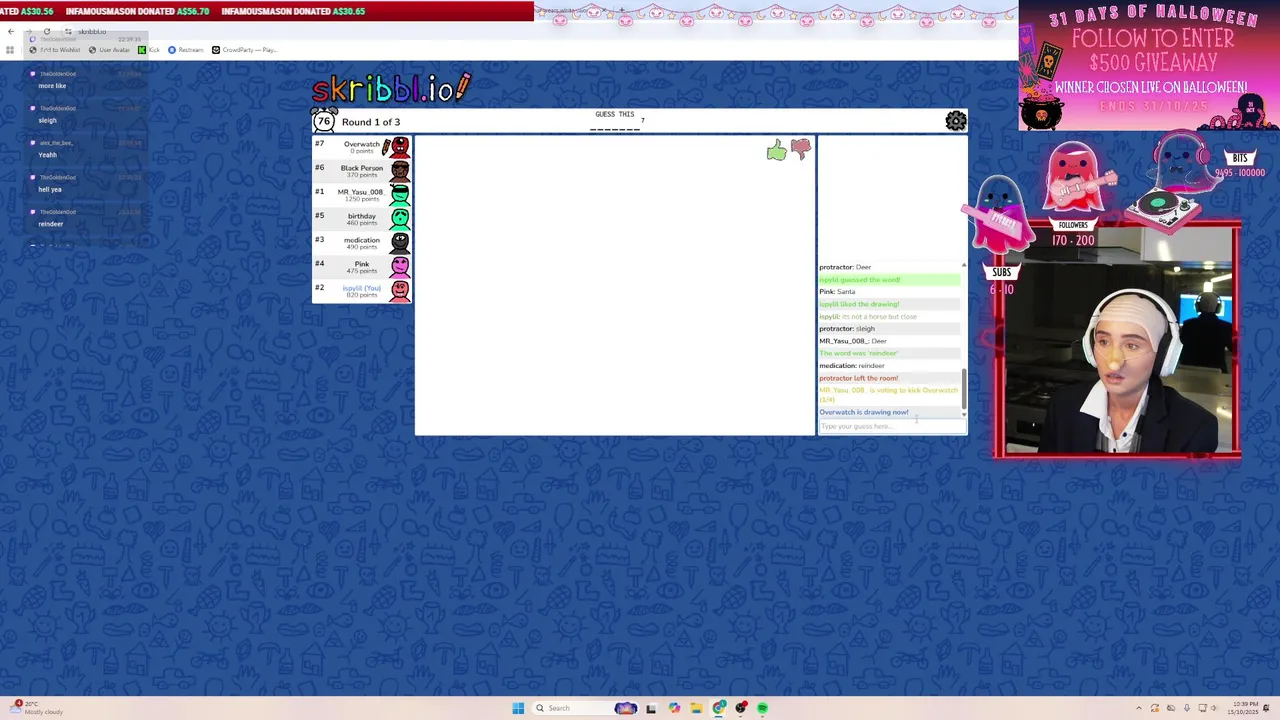Select player name ispylil (You)
This screenshot has width=1280, height=720.
click(x=361, y=288)
